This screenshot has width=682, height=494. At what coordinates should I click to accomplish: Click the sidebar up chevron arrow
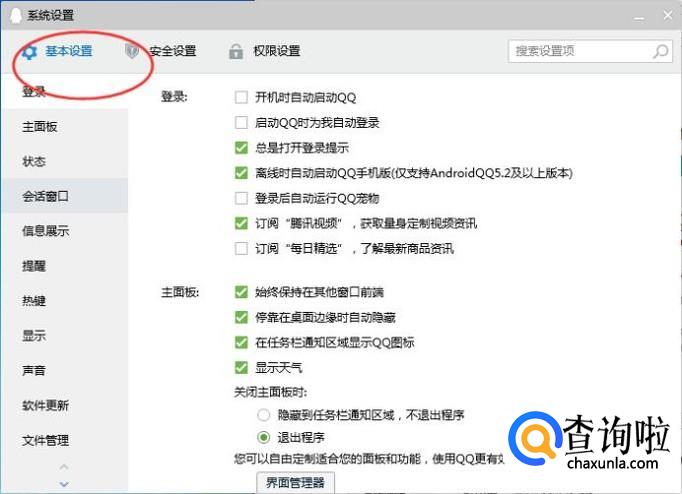coord(64,467)
